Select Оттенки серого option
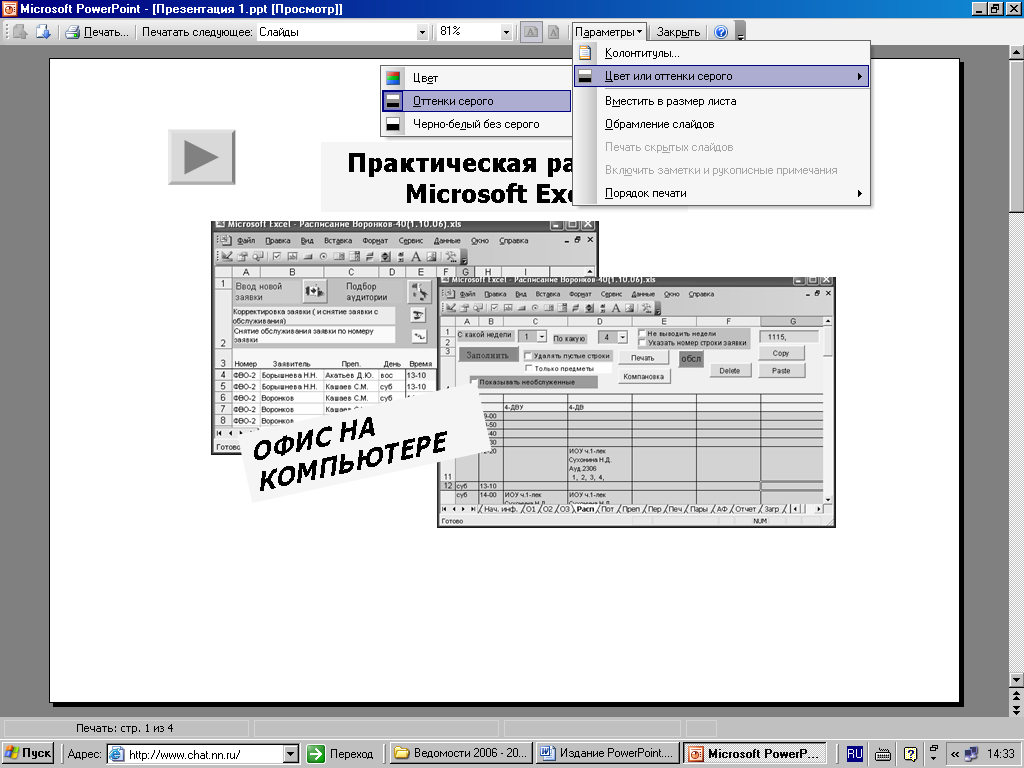Viewport: 1024px width, 768px height. click(476, 101)
